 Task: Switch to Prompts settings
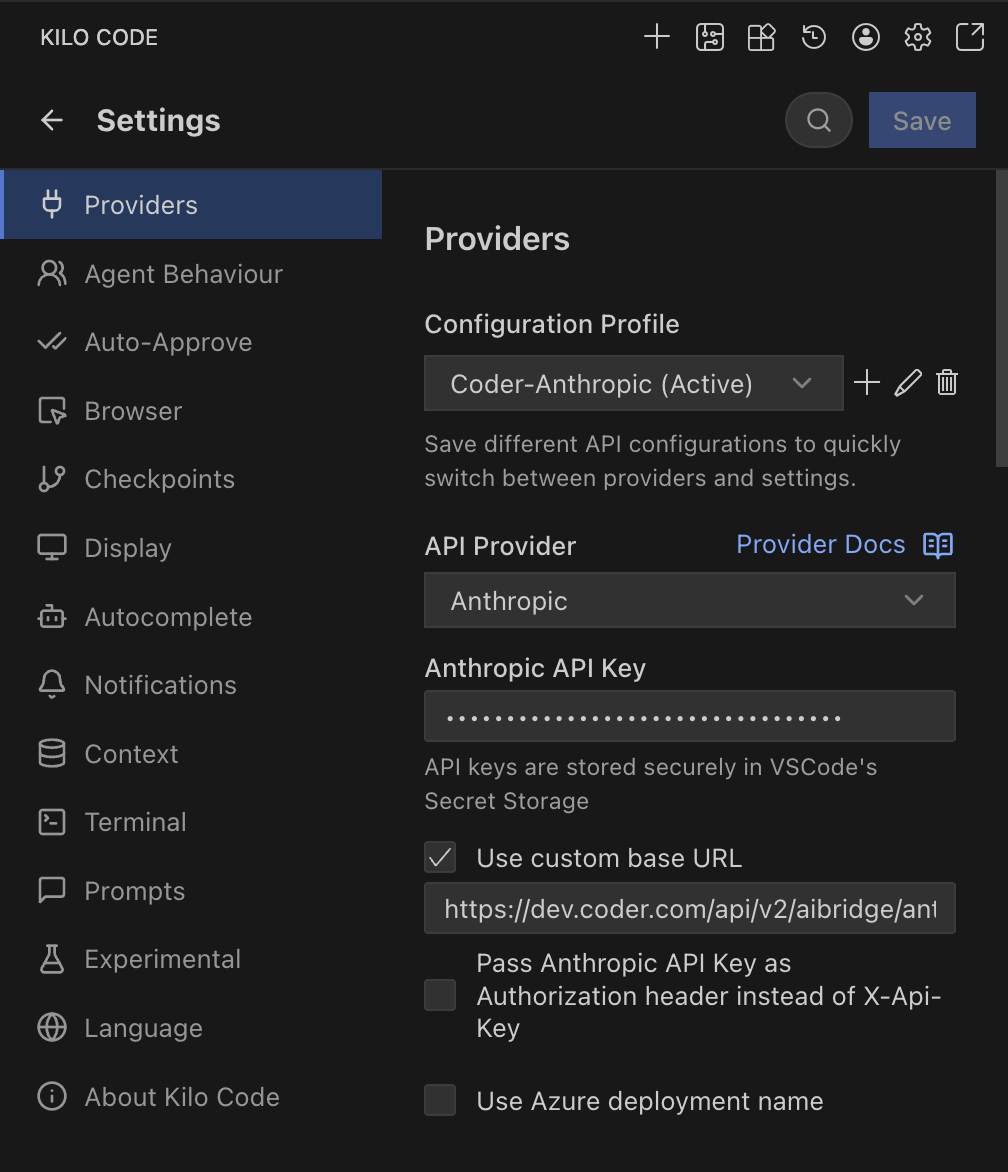pyautogui.click(x=193, y=891)
